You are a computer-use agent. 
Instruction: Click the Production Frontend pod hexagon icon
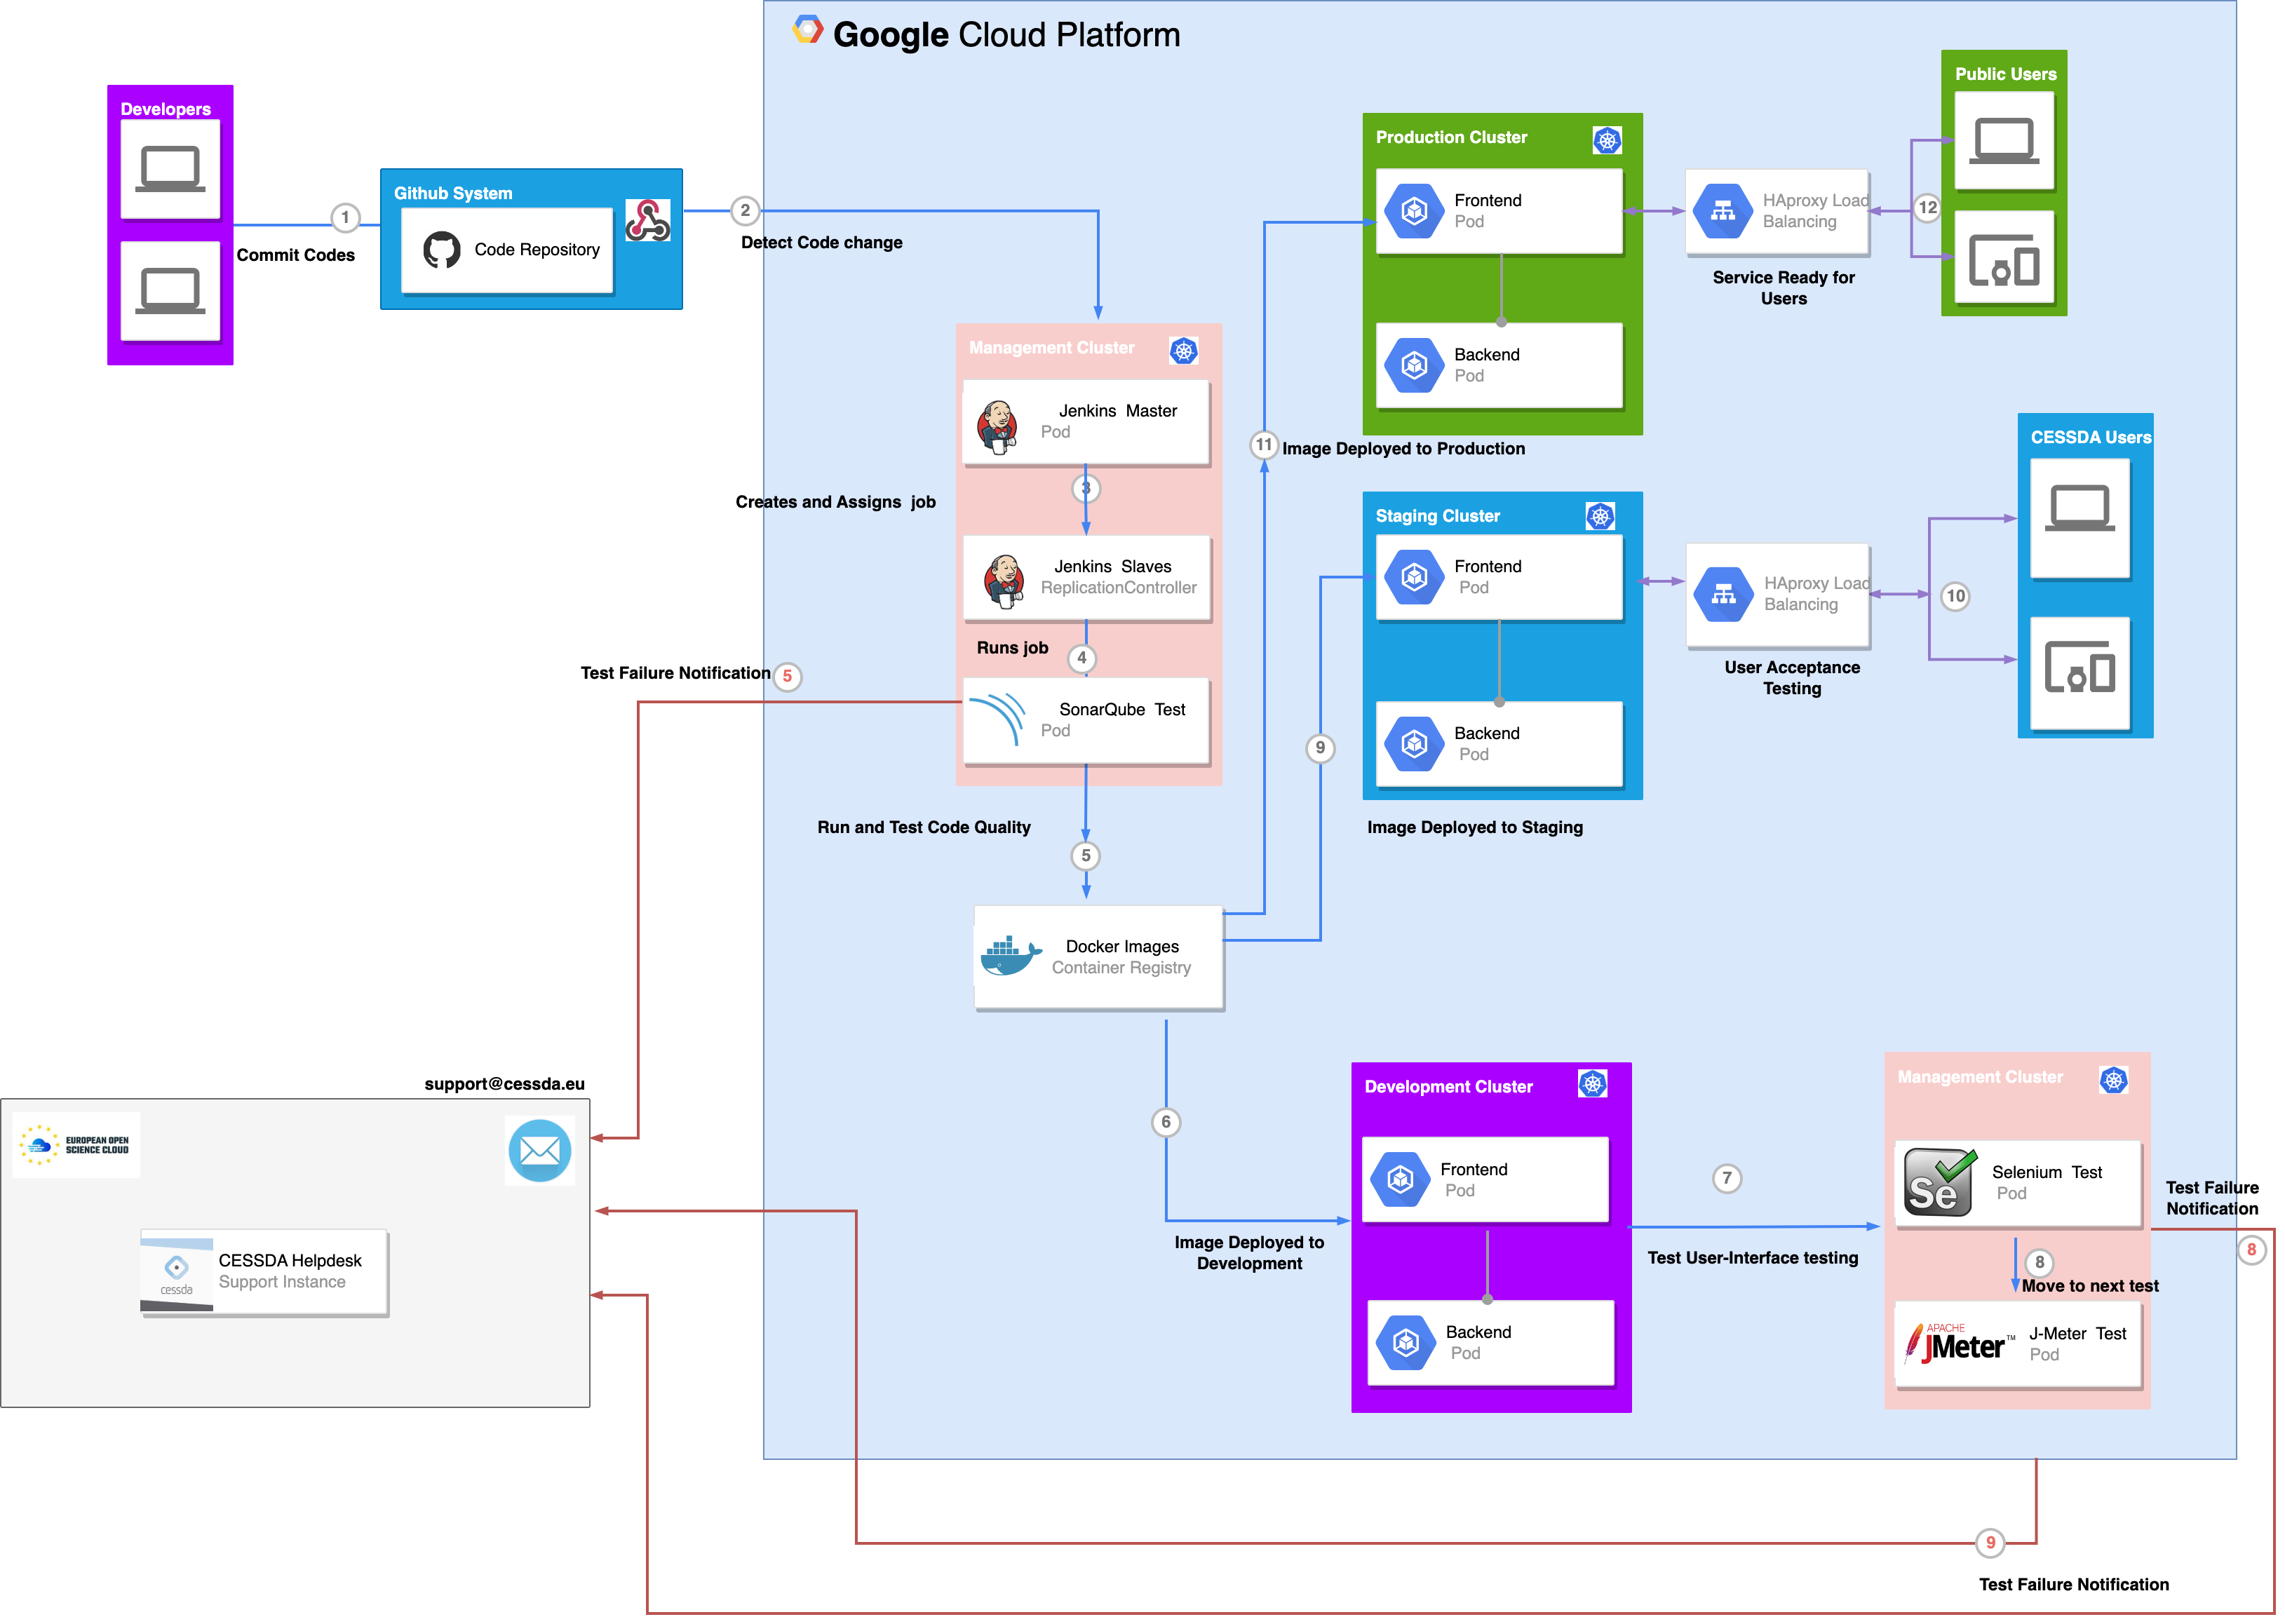click(x=1414, y=211)
